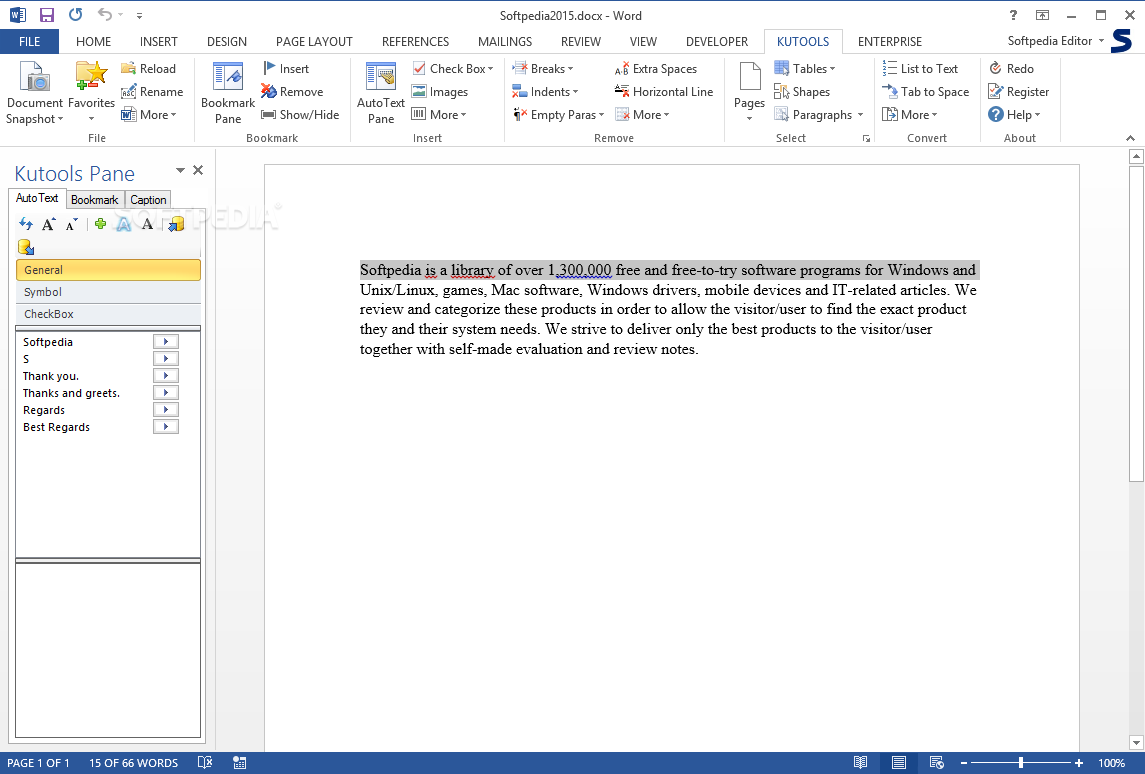
Task: Switch to the HOME ribbon tab
Action: coord(93,42)
